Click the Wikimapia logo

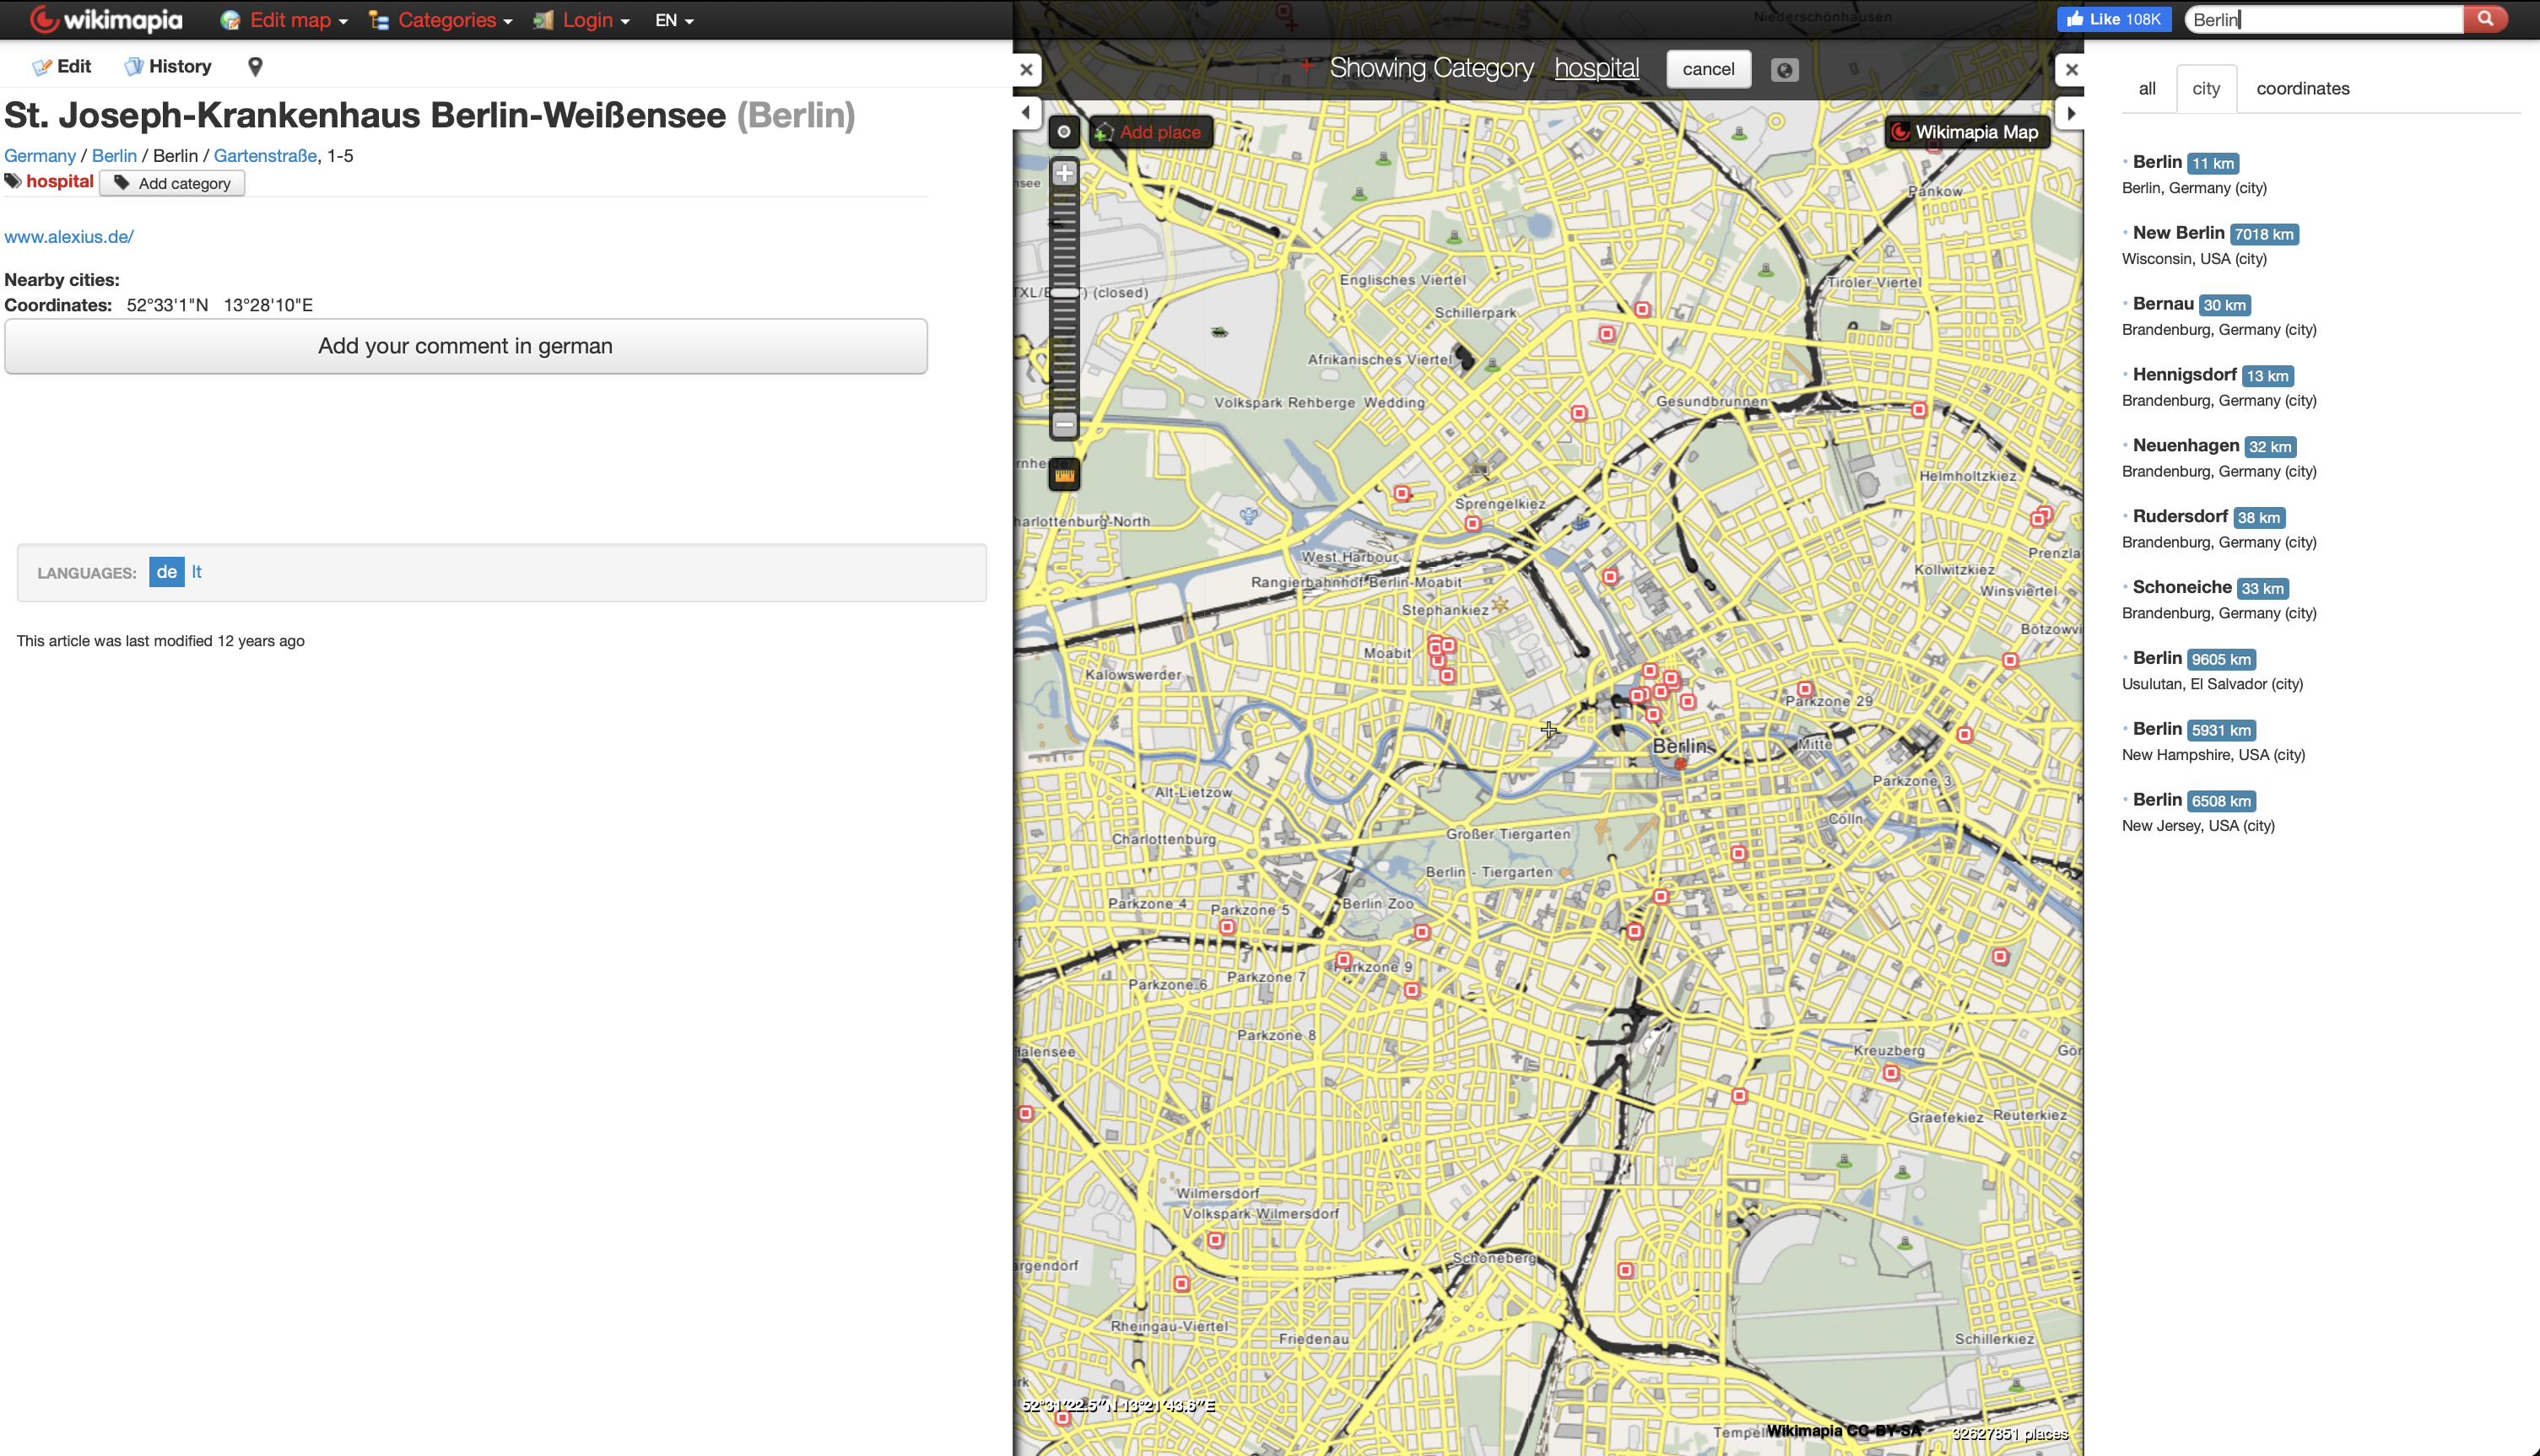(x=106, y=20)
